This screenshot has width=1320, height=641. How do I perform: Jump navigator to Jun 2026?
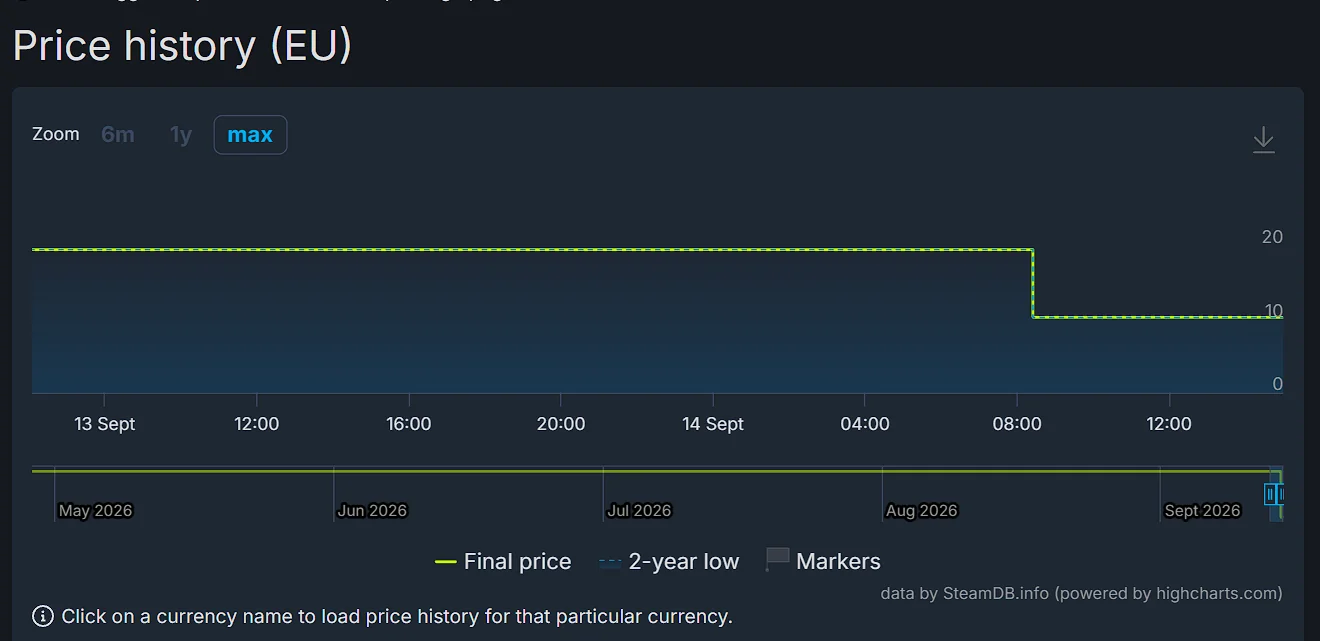point(372,510)
